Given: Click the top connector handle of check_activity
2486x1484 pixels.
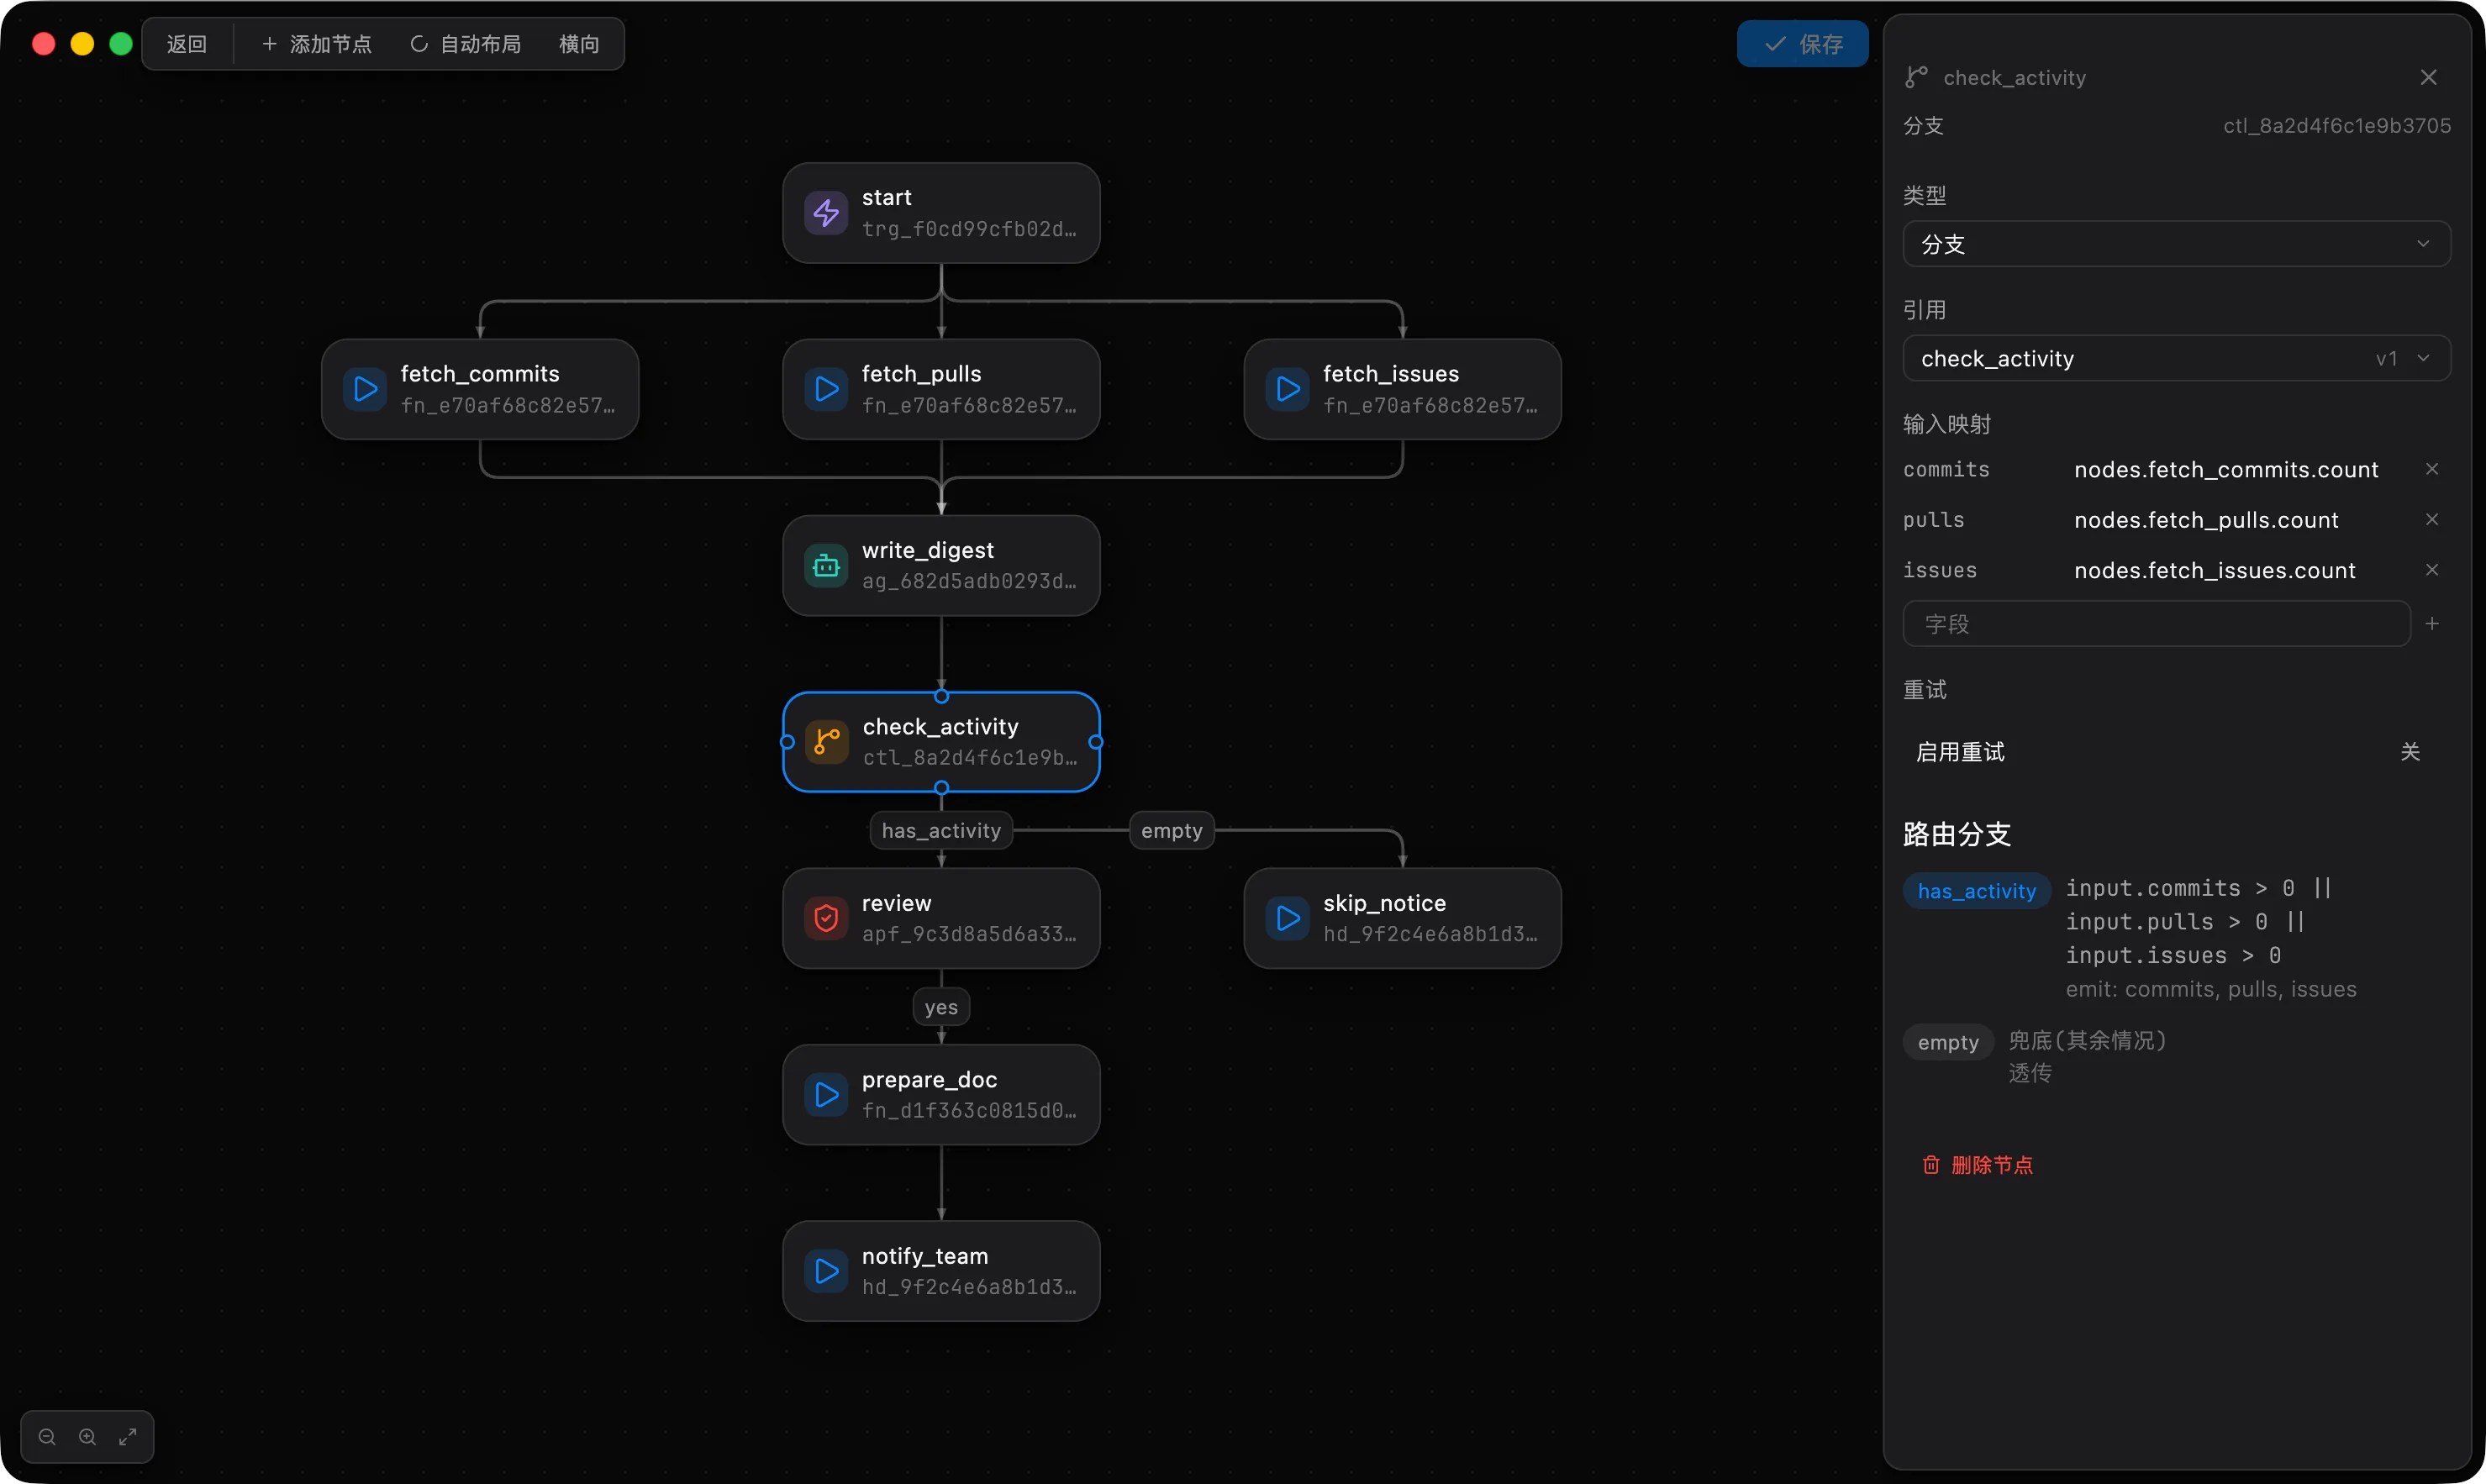Looking at the screenshot, I should point(941,696).
